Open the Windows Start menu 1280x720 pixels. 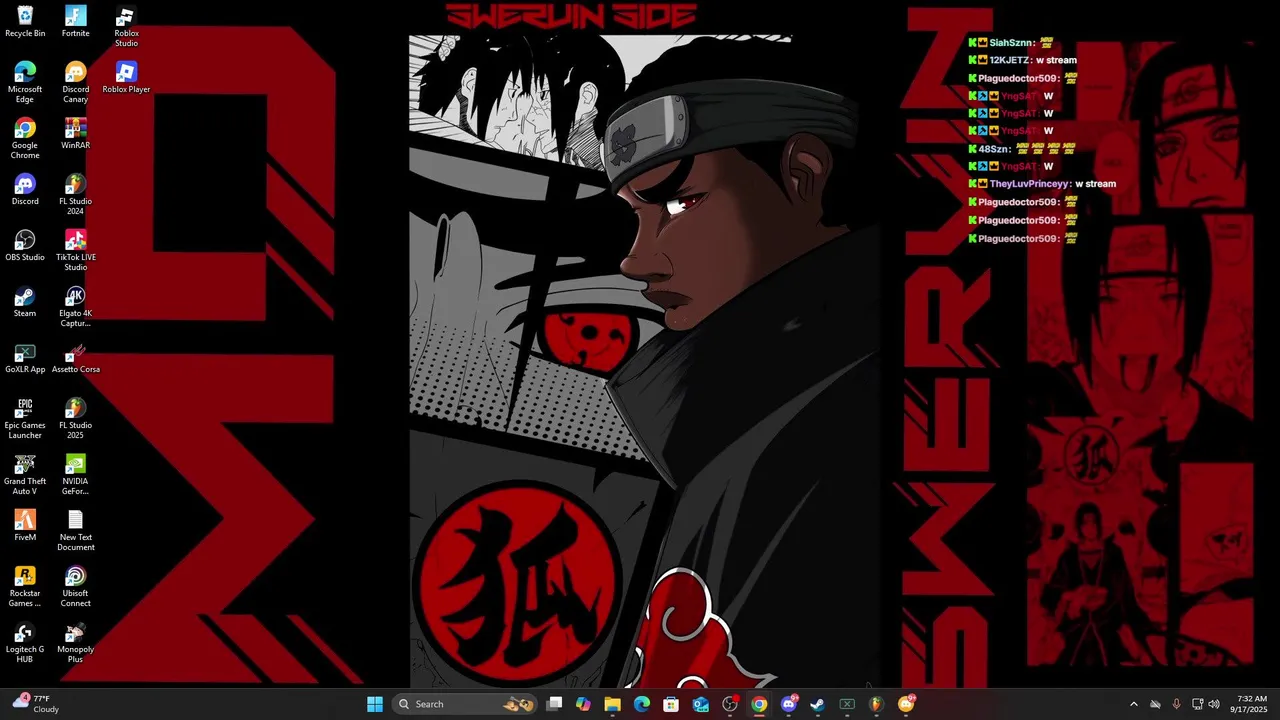pyautogui.click(x=375, y=704)
